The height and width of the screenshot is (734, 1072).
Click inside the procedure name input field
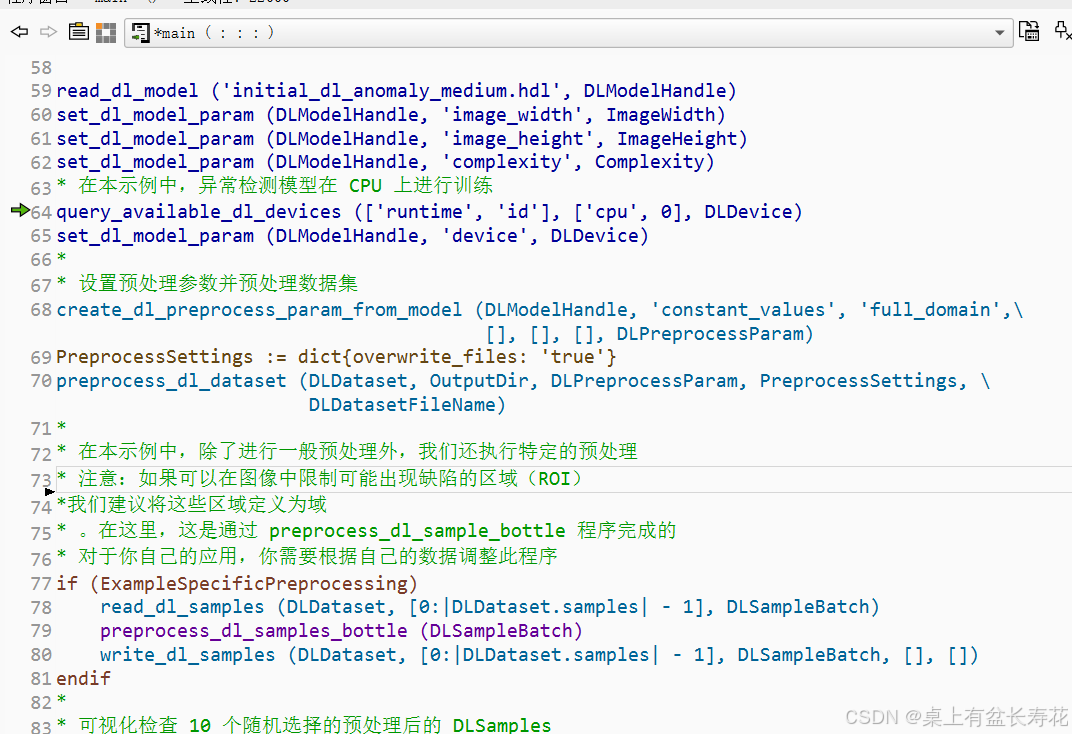coord(400,32)
